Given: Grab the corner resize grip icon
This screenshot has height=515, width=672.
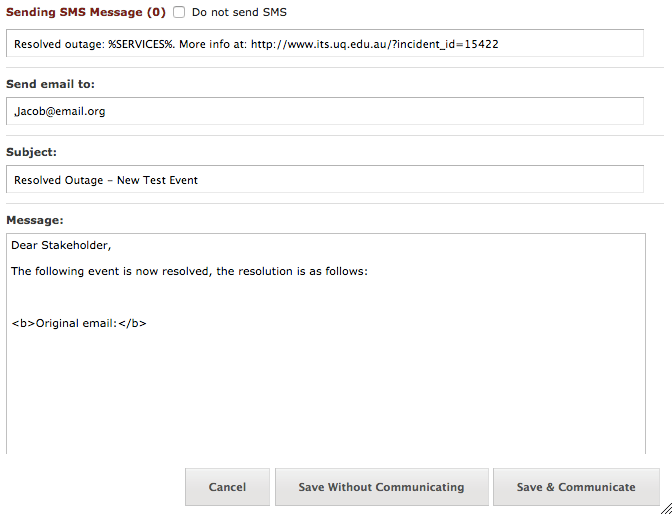Looking at the screenshot, I should (666, 509).
